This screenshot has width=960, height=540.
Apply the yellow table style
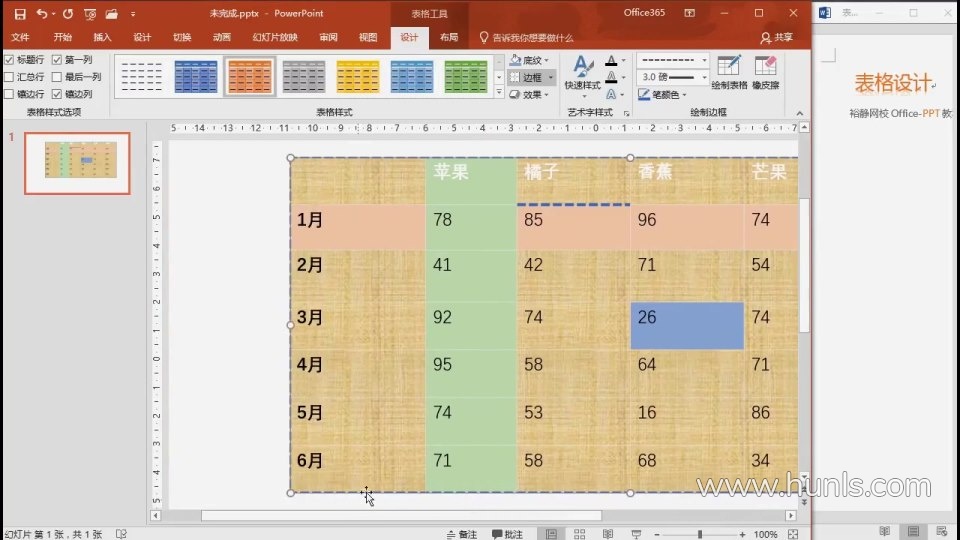click(358, 77)
